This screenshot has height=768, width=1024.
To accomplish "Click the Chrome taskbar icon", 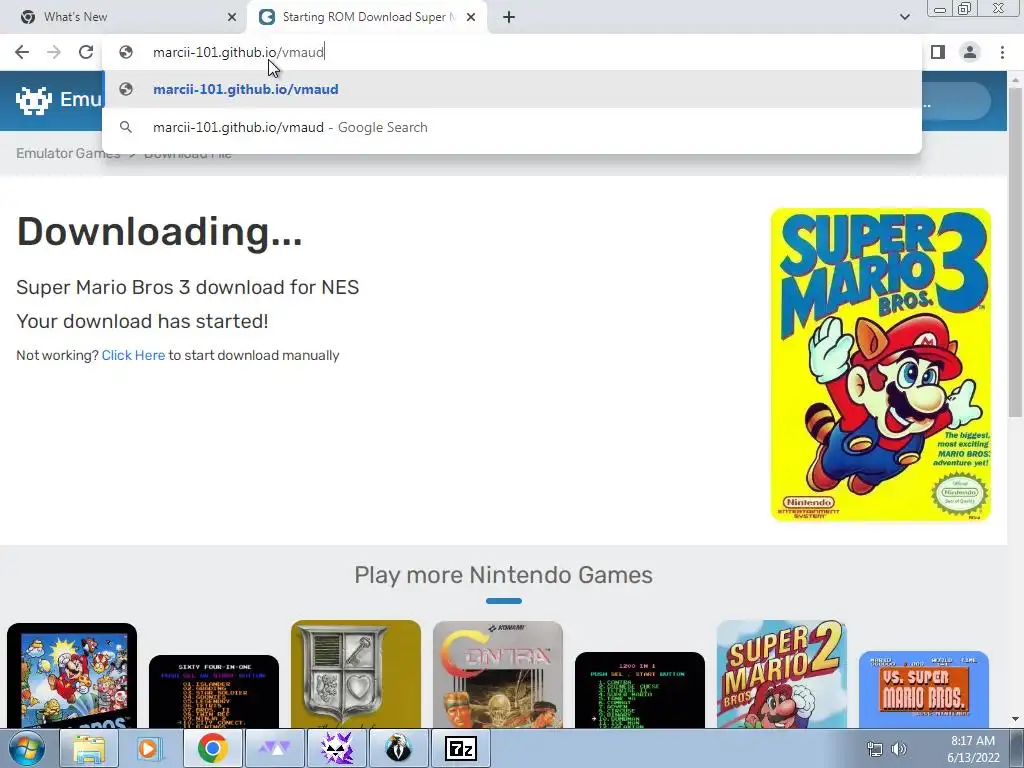I will click(x=212, y=748).
